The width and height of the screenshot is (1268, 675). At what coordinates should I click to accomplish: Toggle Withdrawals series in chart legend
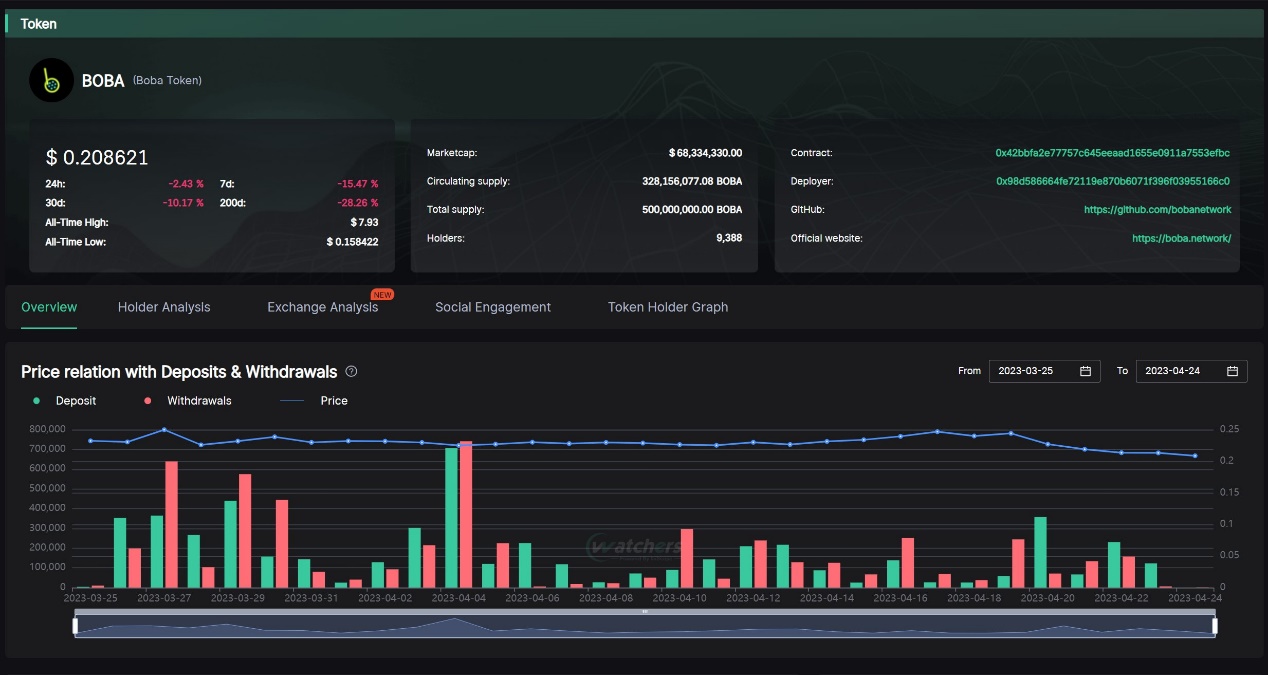tap(188, 400)
